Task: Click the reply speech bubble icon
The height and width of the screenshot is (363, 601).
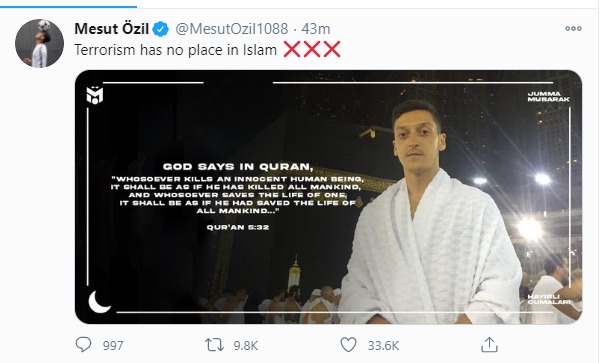Action: click(83, 345)
